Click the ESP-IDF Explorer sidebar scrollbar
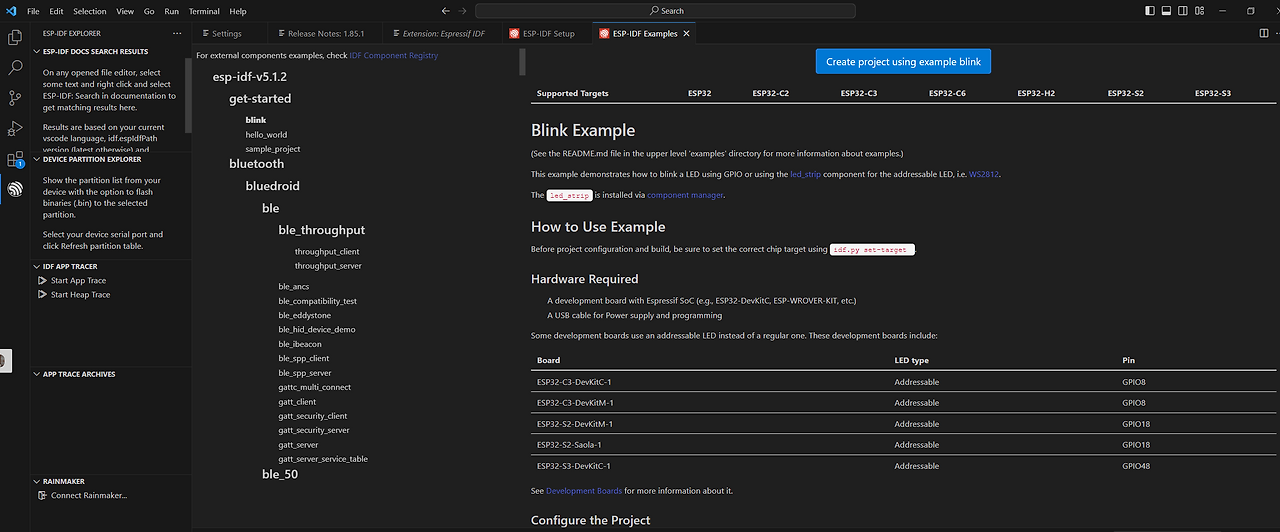This screenshot has height=532, width=1280. 188,96
